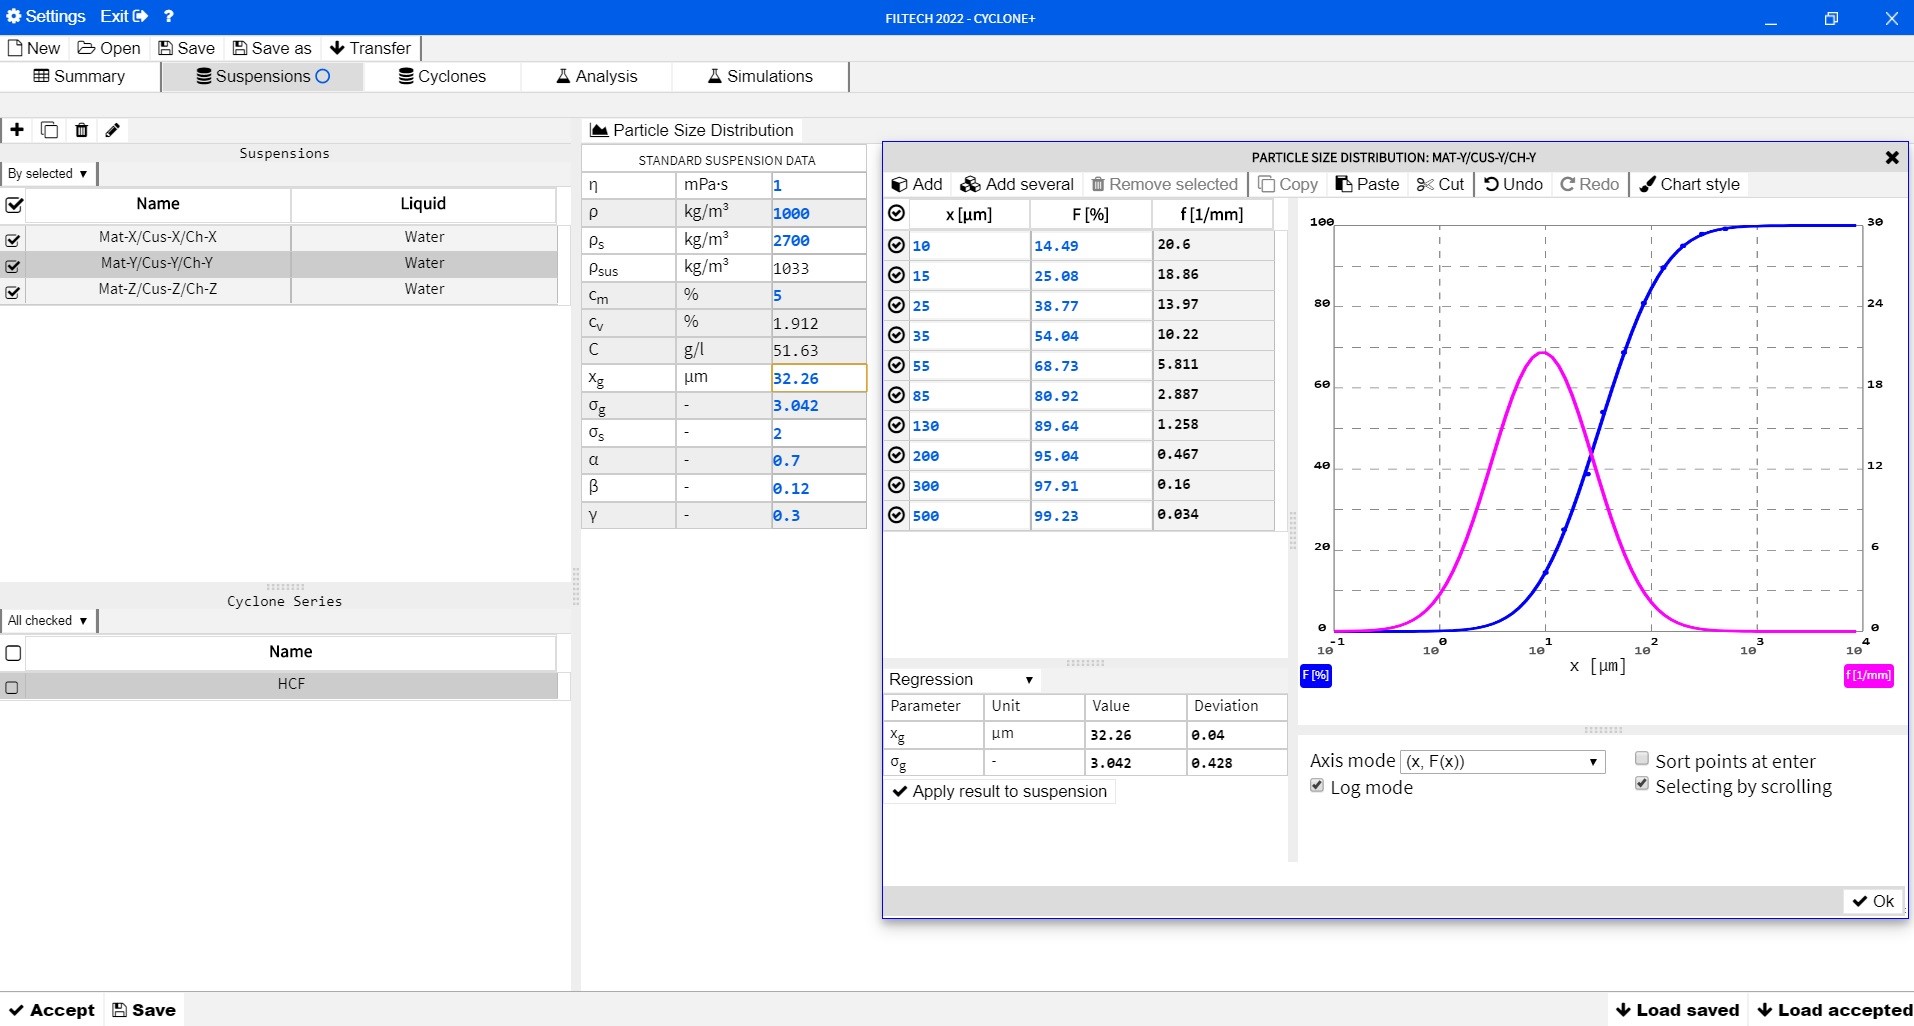Delete suspension with trash icon
Screen dimensions: 1914x1026
click(82, 130)
